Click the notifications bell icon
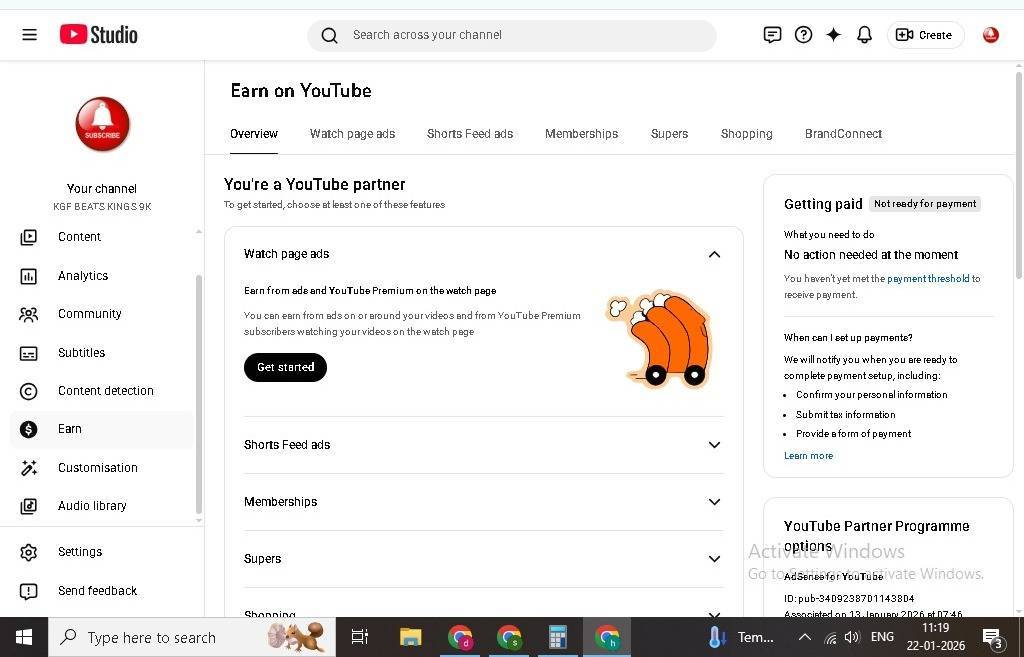Screen dimensions: 1024x657 point(864,35)
